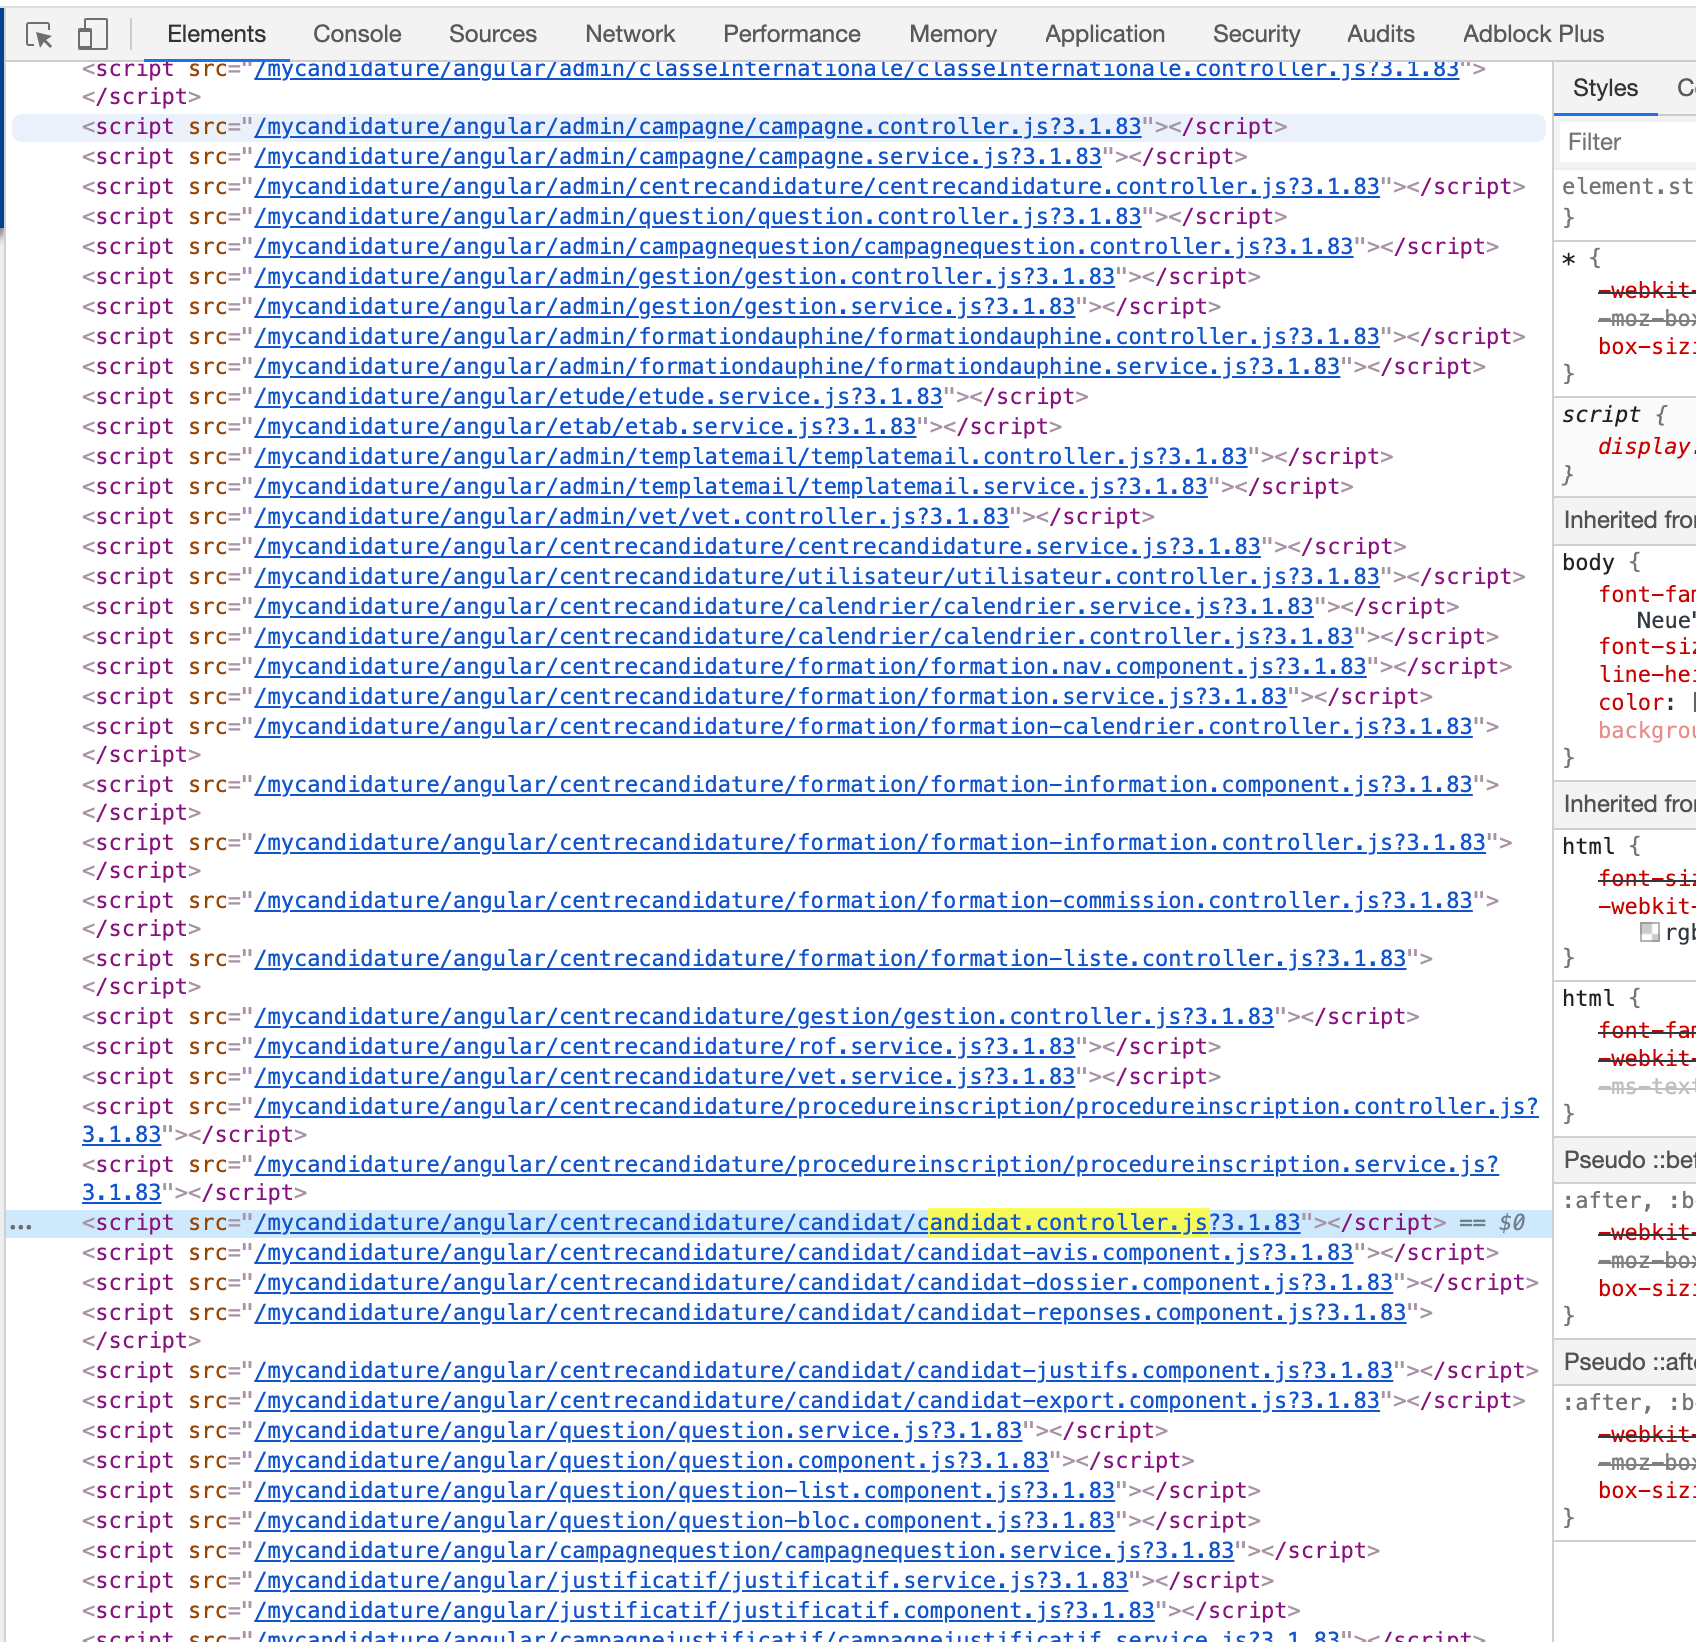
Task: Open the Network tab
Action: click(630, 34)
